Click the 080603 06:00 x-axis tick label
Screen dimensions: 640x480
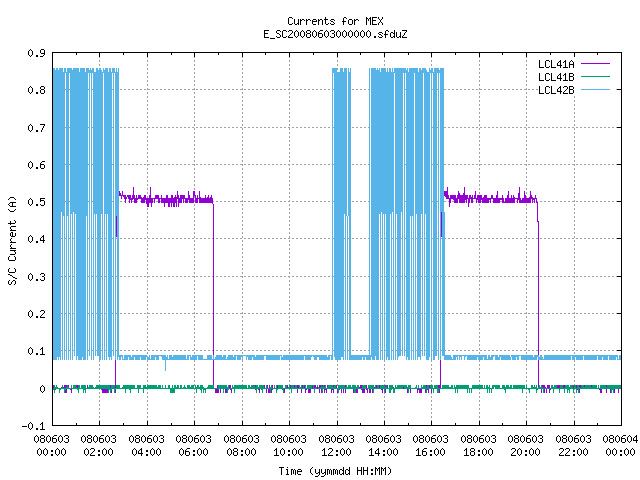[x=193, y=446]
